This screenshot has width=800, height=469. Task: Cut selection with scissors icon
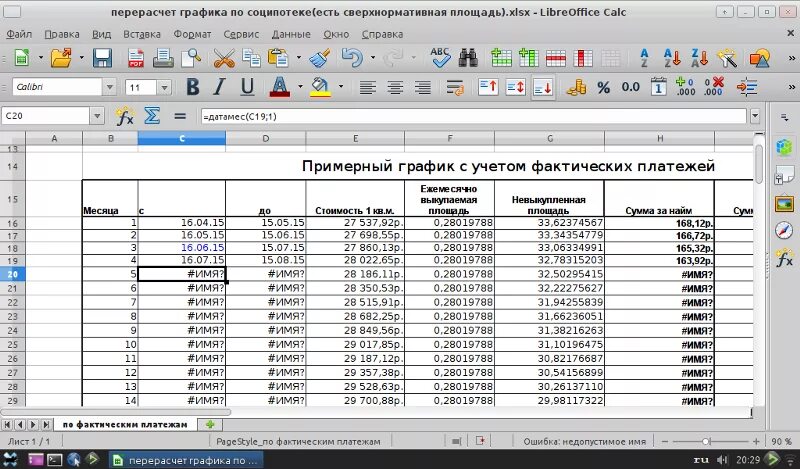224,58
